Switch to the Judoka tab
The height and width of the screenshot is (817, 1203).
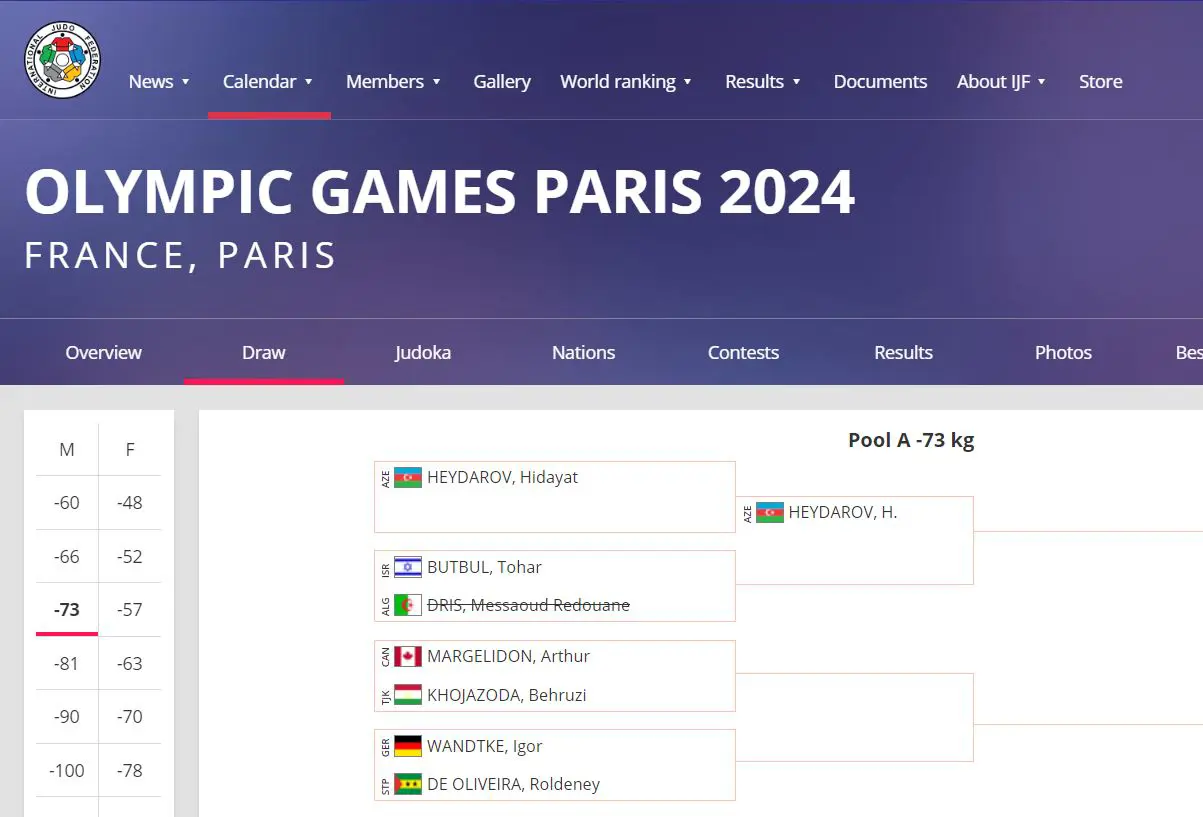click(423, 352)
